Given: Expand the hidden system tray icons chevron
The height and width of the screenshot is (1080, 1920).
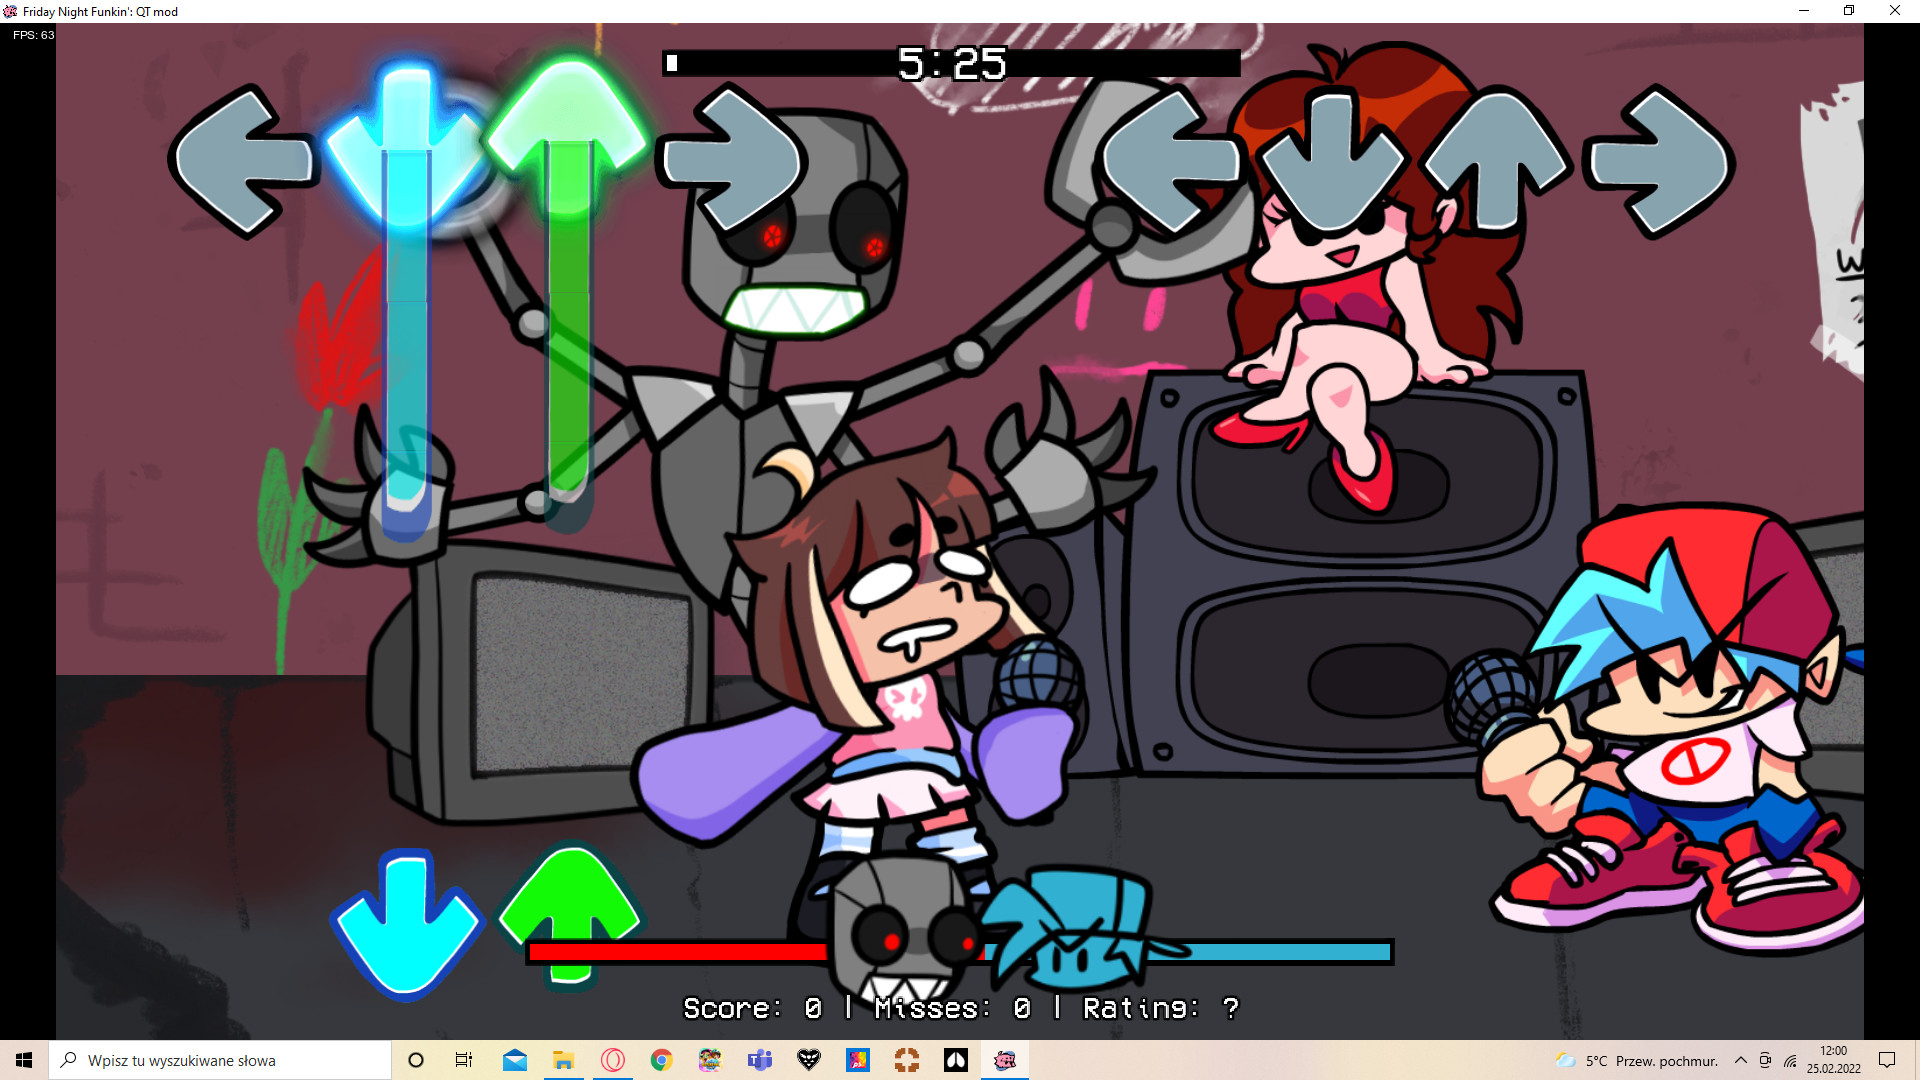Looking at the screenshot, I should click(x=1740, y=1060).
